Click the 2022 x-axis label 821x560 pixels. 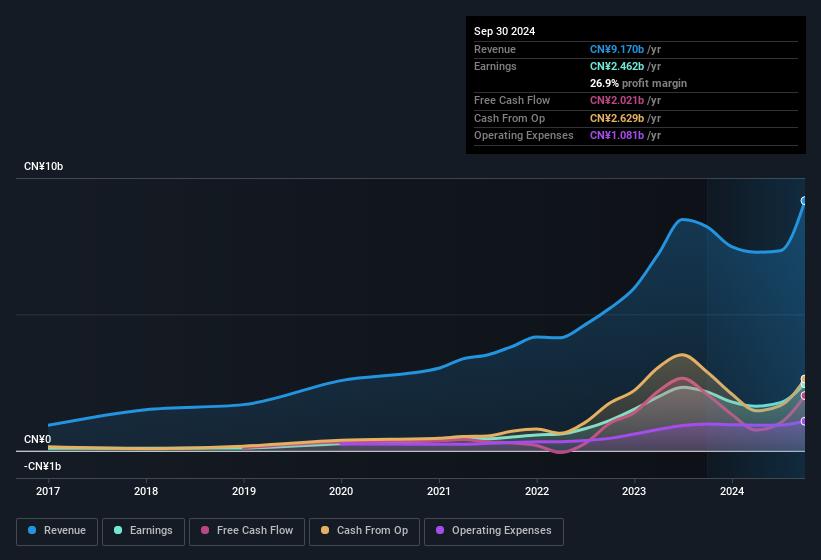pos(537,491)
